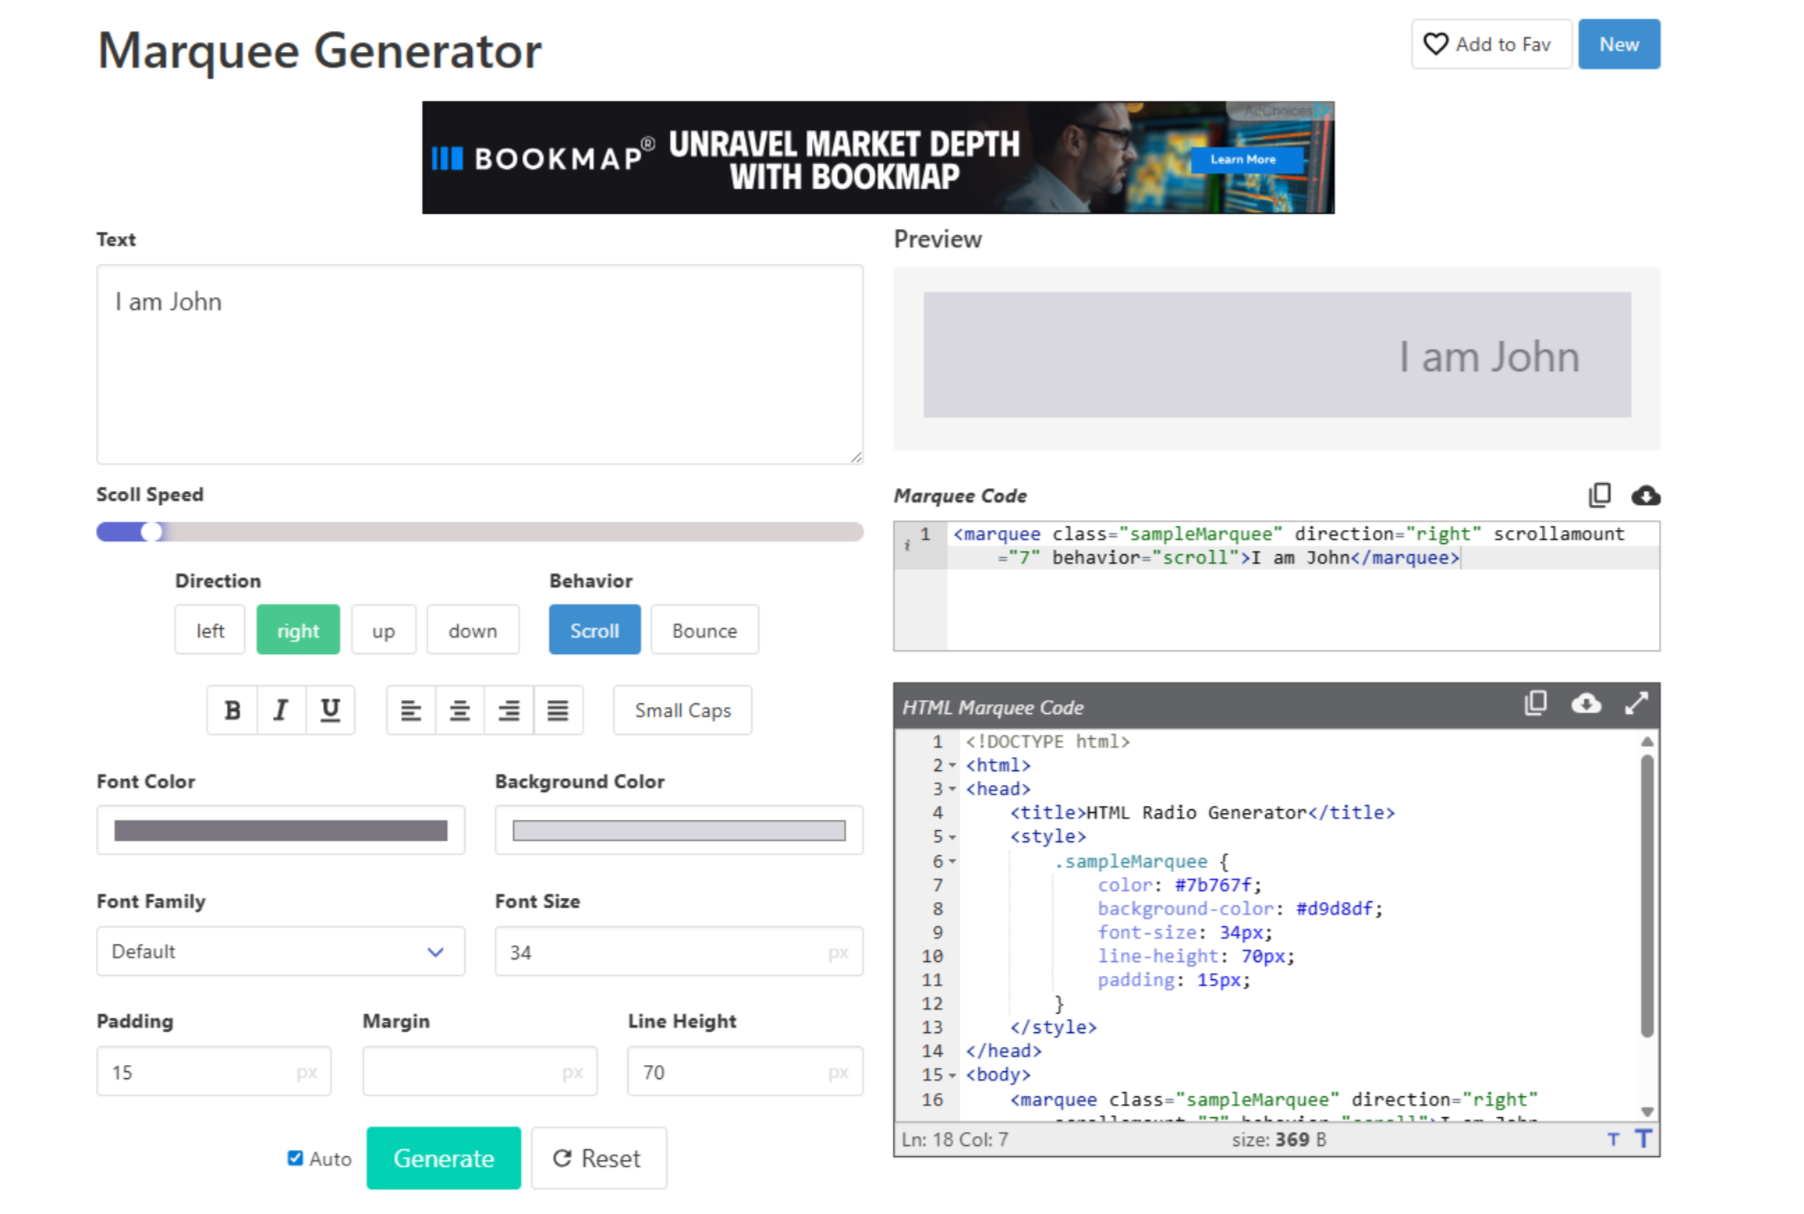Collapse the sampleMarquee rule at line 6

pos(952,861)
